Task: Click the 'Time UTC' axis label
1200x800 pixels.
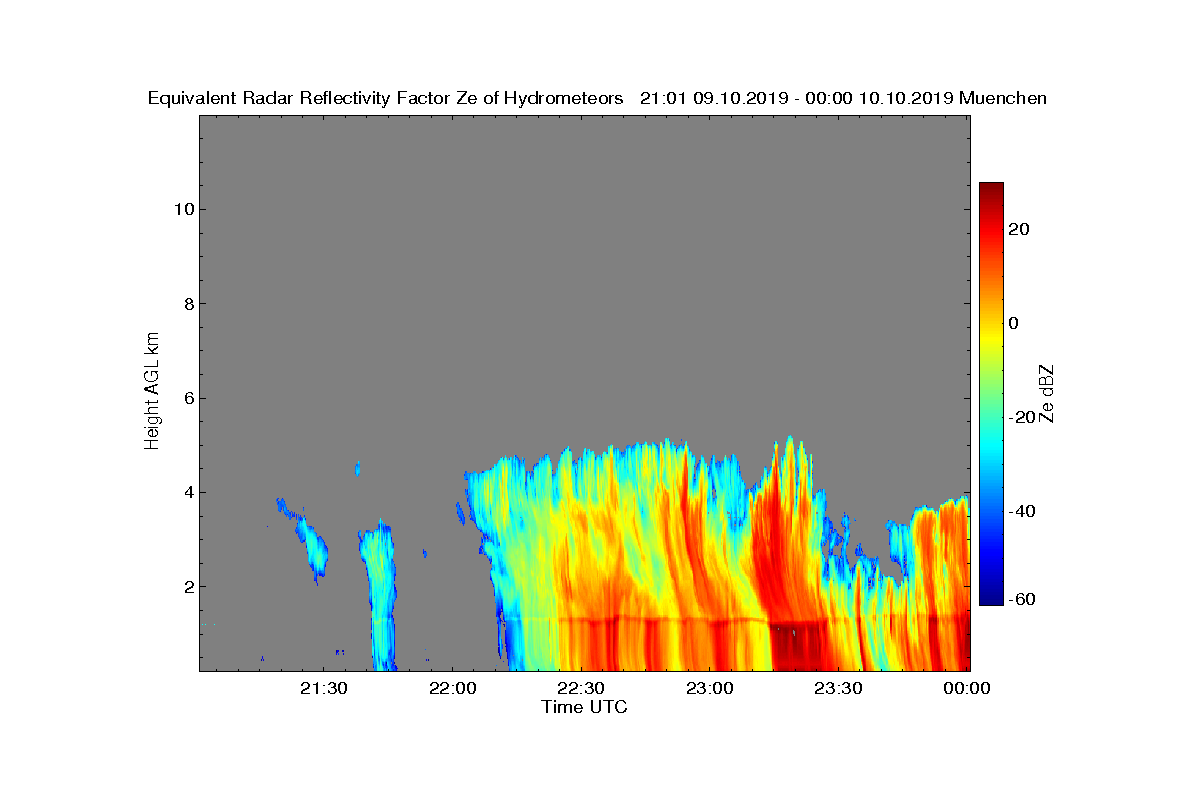Action: coord(584,707)
